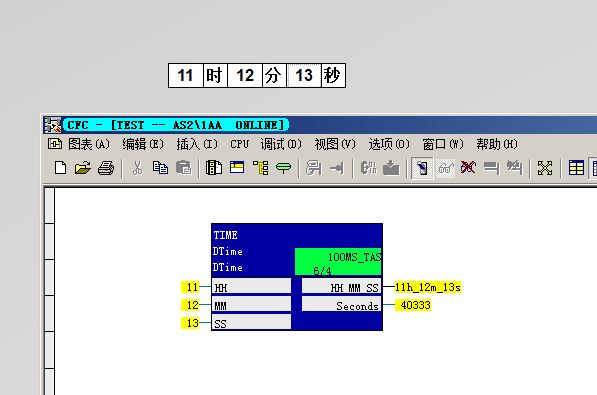The height and width of the screenshot is (395, 597).
Task: Click the yellow fit-to-window arrows icon
Action: [545, 168]
